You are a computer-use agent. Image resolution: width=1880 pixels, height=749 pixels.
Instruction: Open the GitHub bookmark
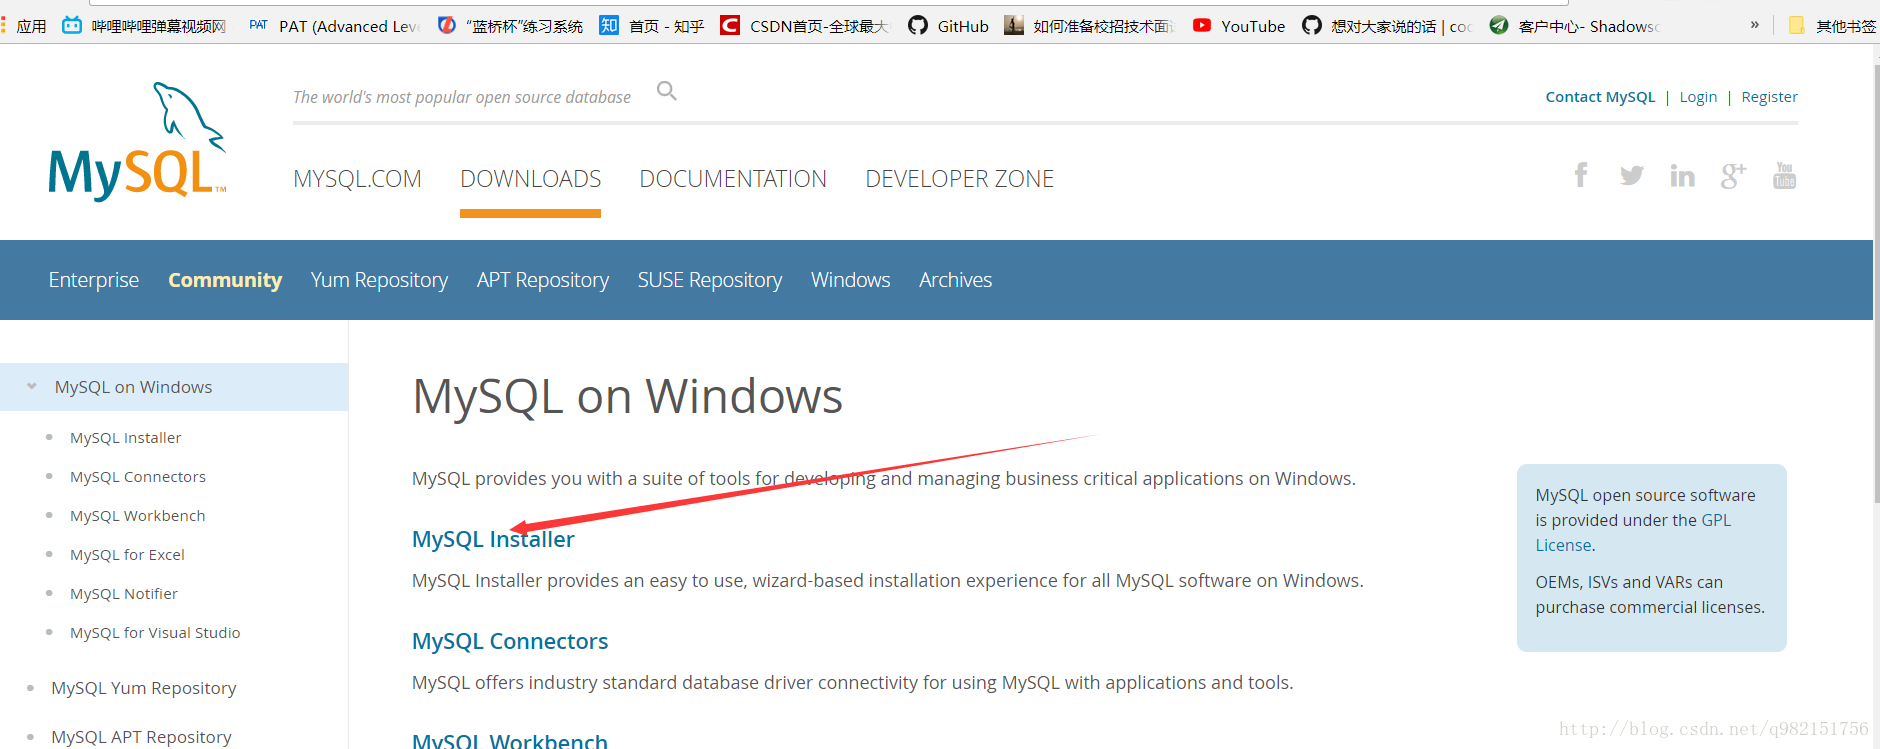click(948, 26)
